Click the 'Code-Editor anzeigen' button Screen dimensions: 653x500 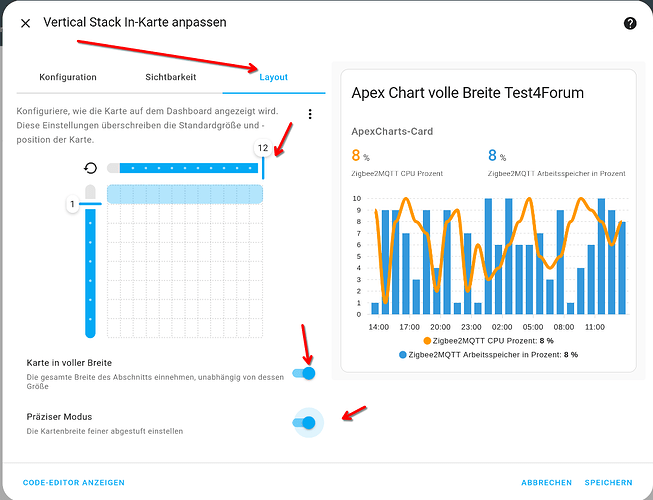click(74, 482)
